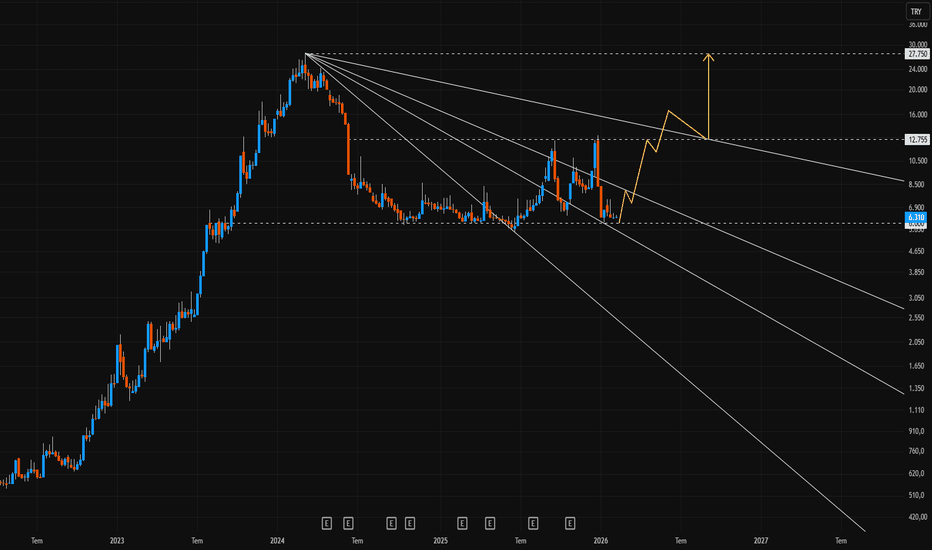Click the 2.550 price scale value

pos(918,318)
